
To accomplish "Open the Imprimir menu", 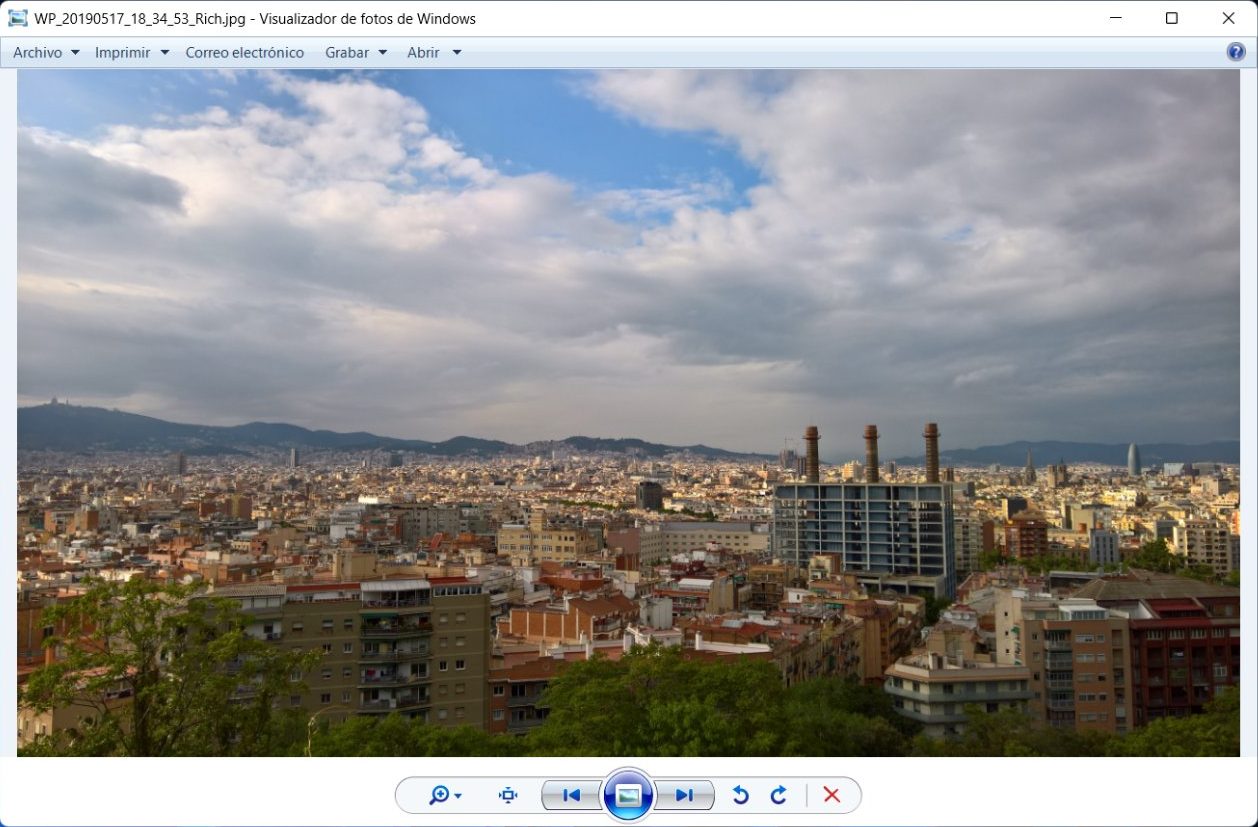I will coord(132,52).
